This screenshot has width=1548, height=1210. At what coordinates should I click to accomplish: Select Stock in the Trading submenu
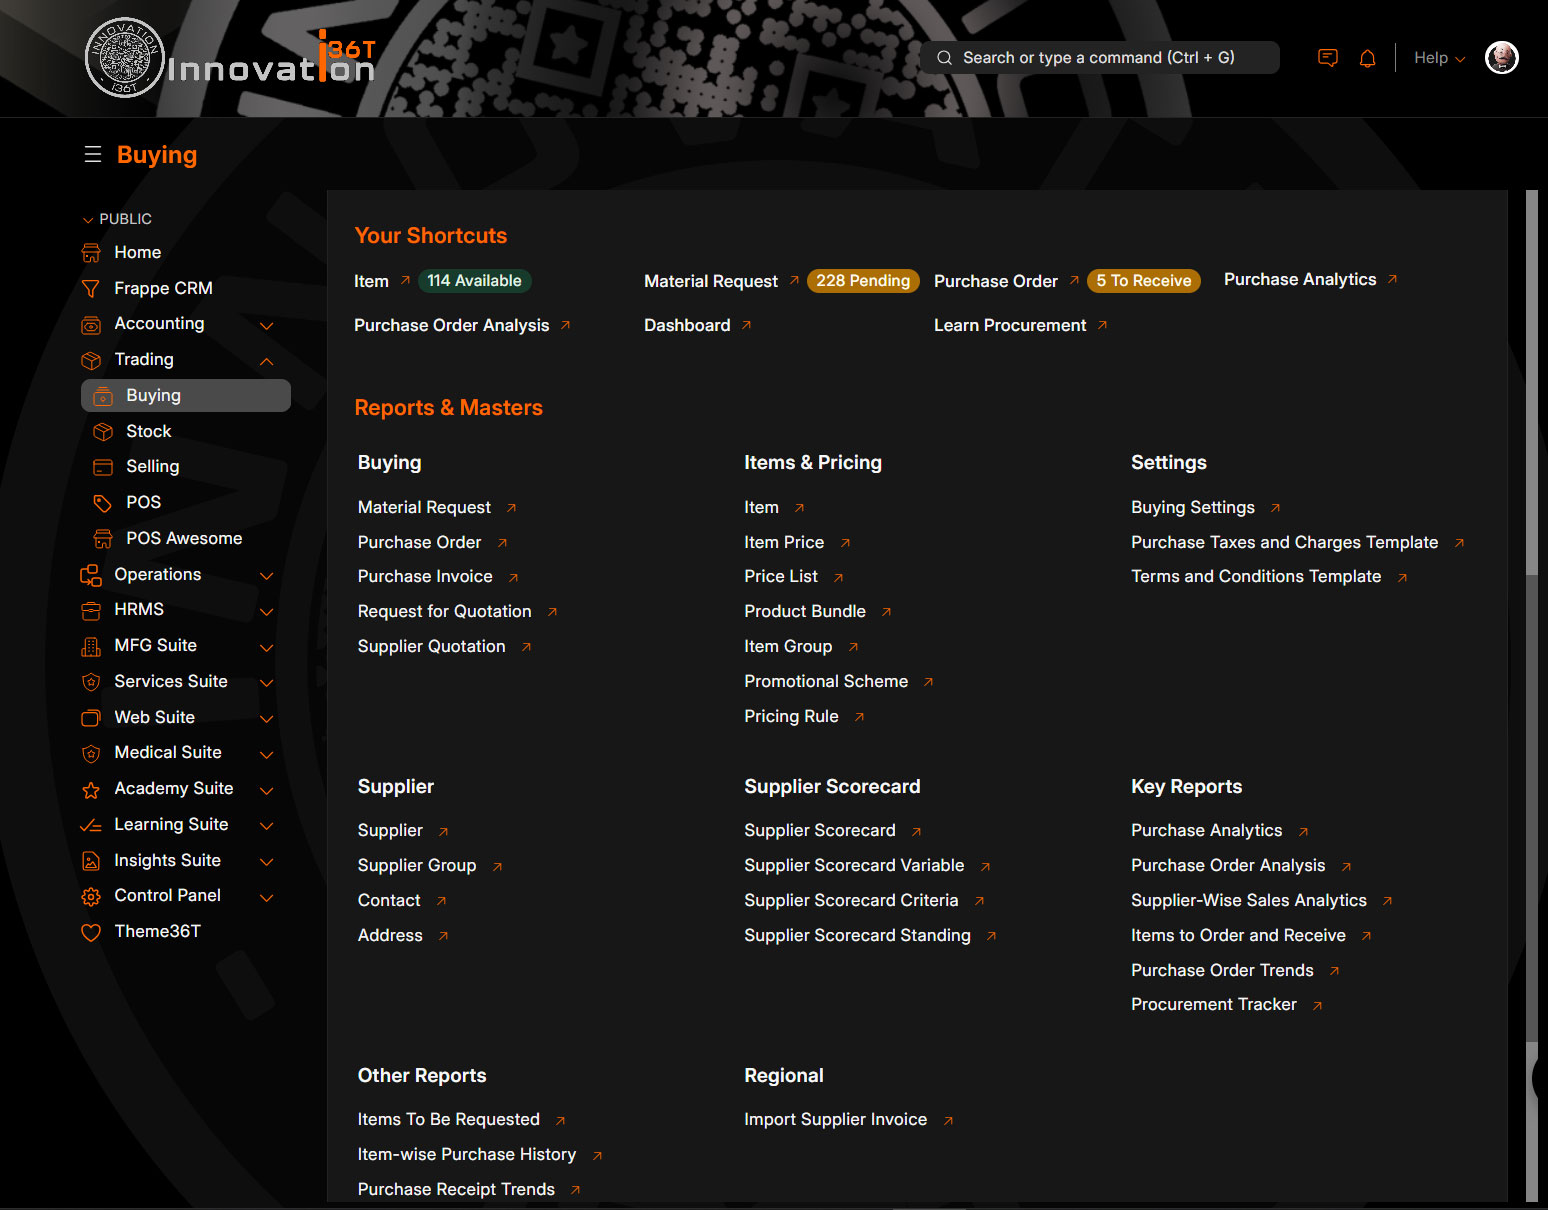[x=149, y=431]
